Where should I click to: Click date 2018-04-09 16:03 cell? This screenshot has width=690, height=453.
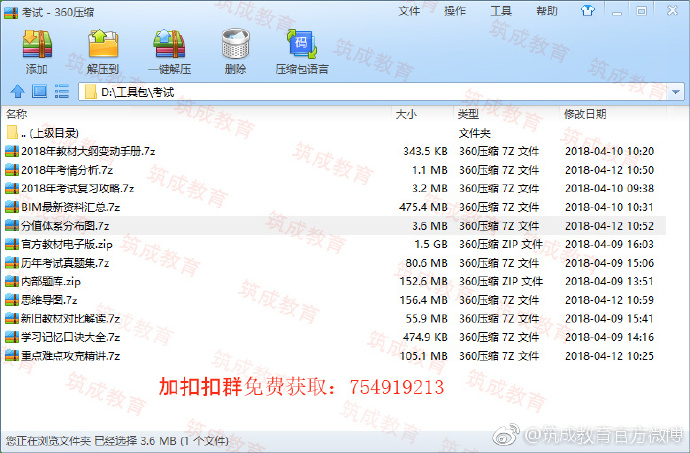[x=609, y=244]
